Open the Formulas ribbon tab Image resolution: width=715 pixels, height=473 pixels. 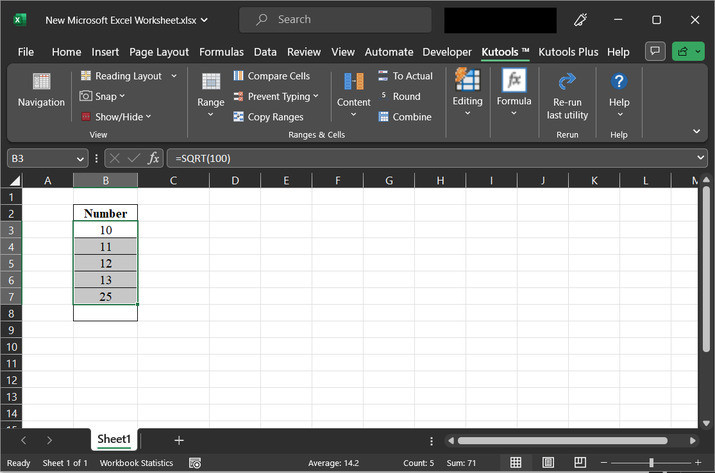coord(221,52)
